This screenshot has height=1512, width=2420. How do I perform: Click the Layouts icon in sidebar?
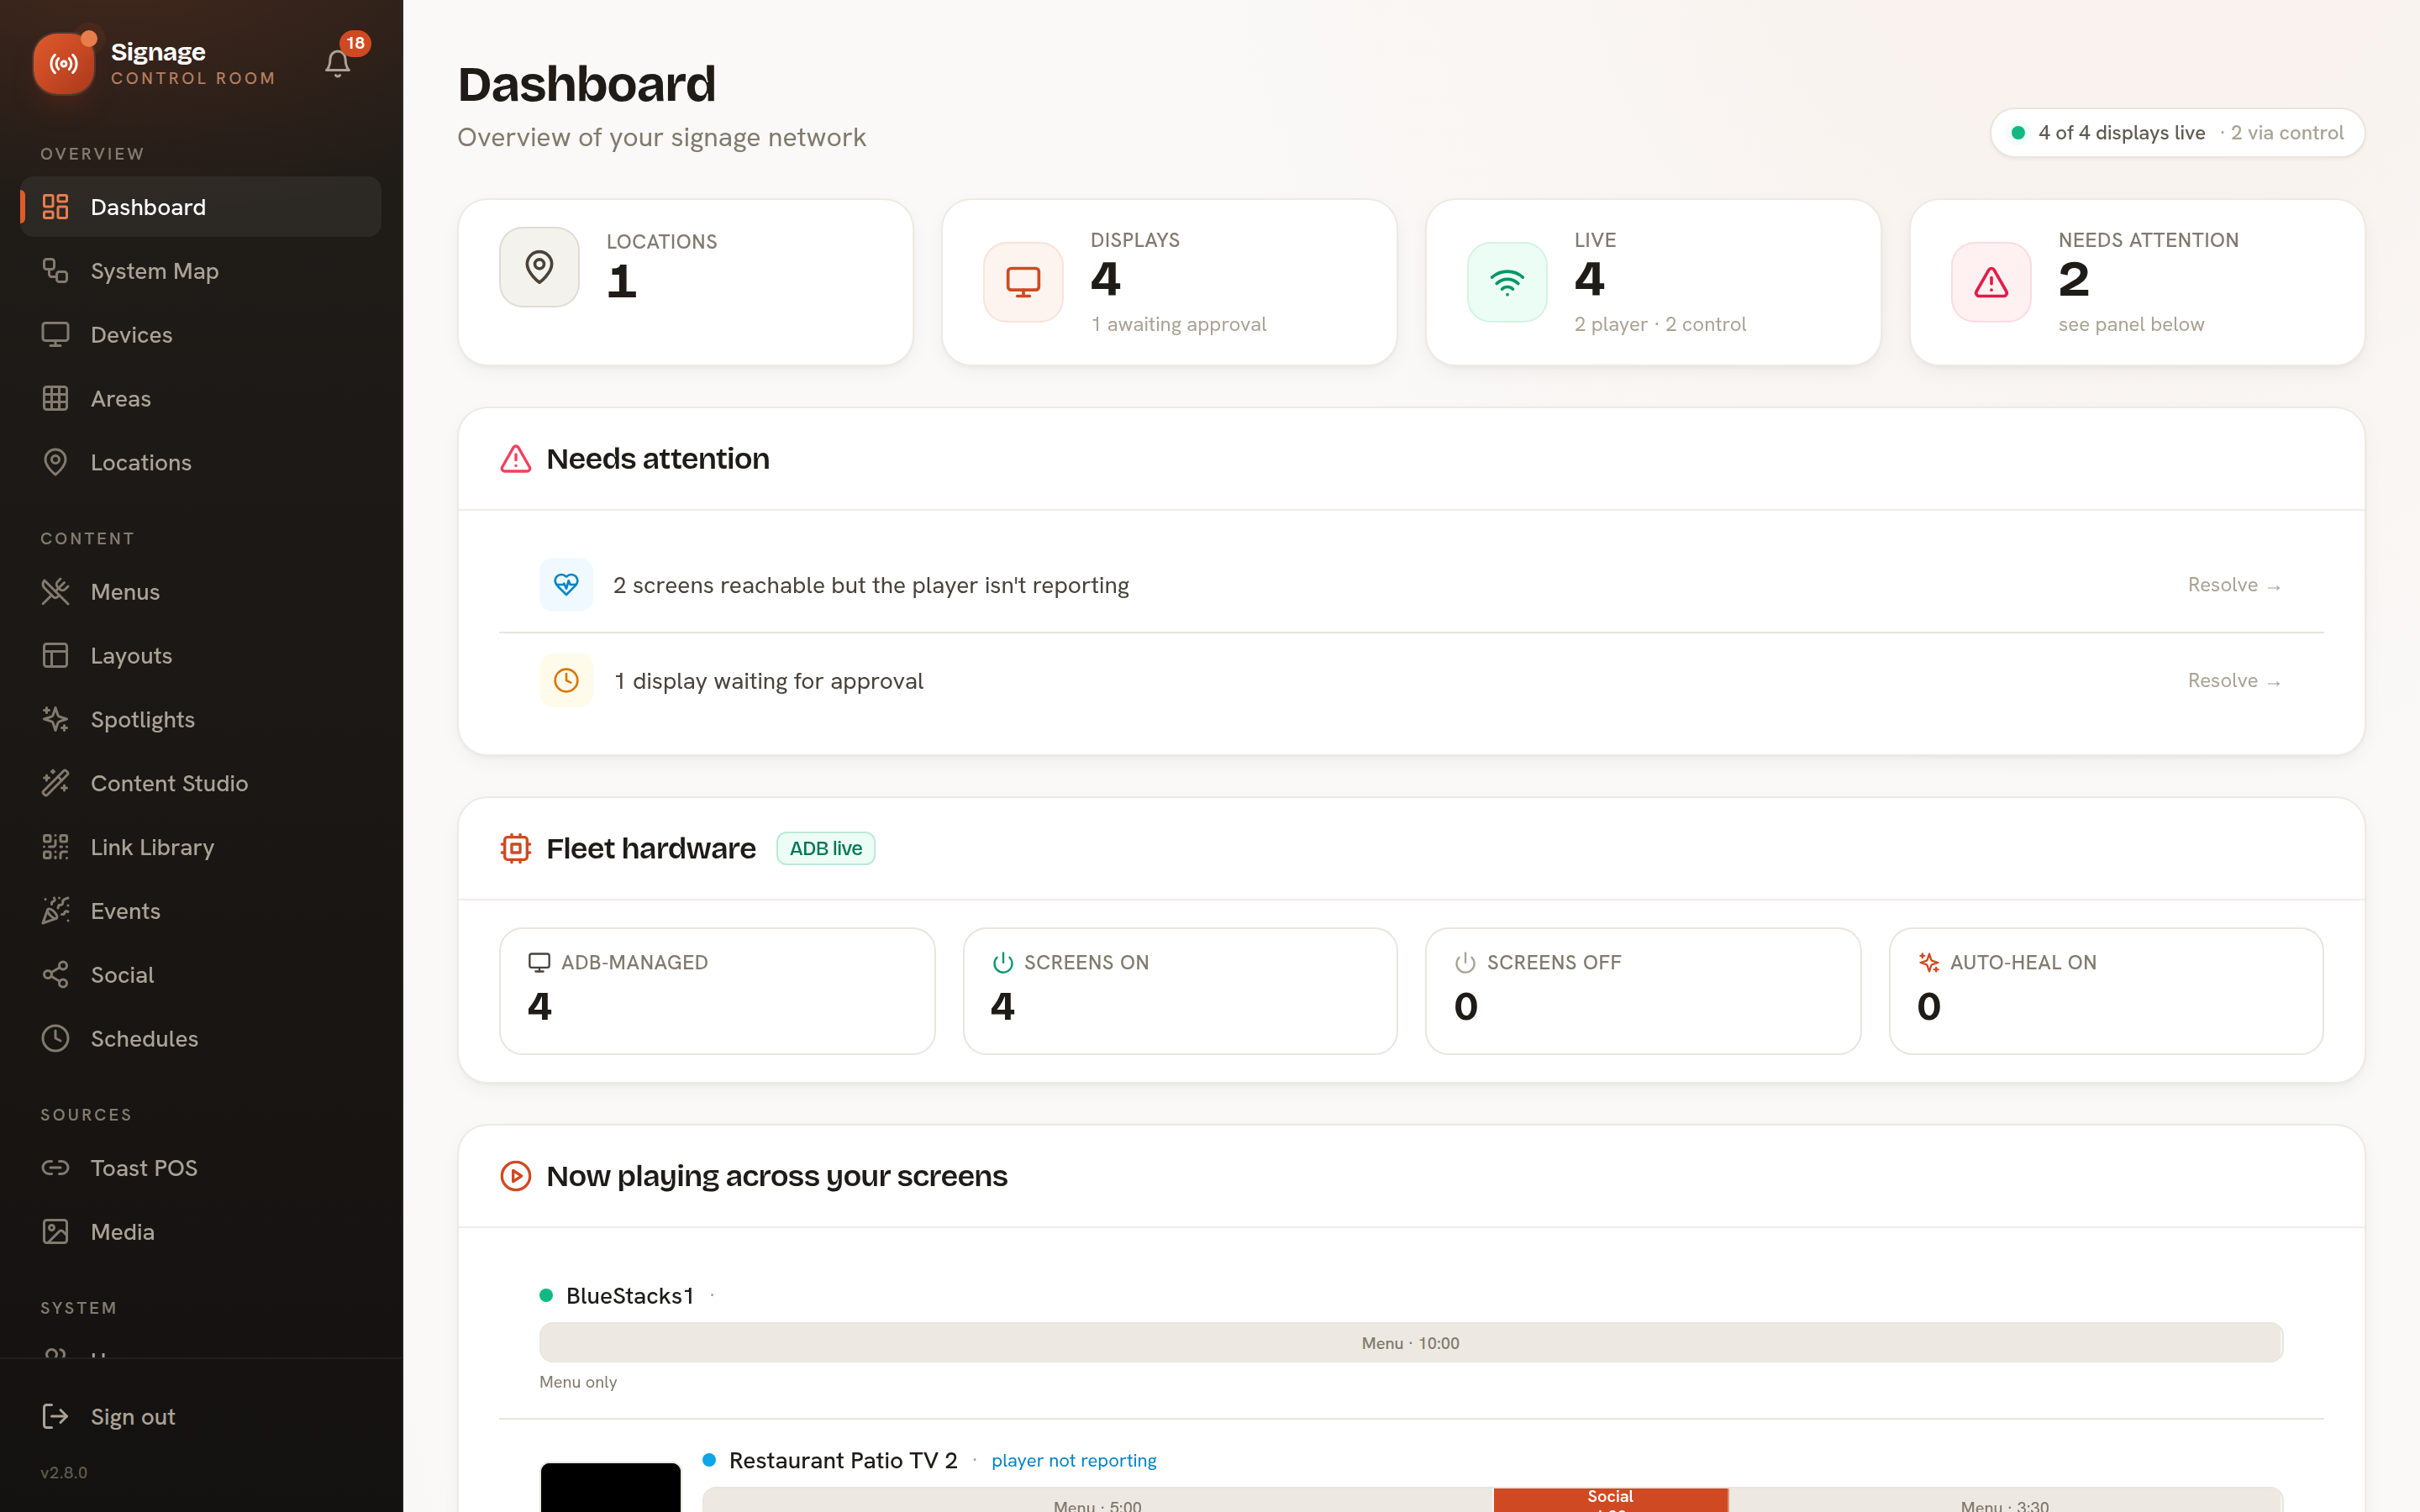[x=55, y=656]
